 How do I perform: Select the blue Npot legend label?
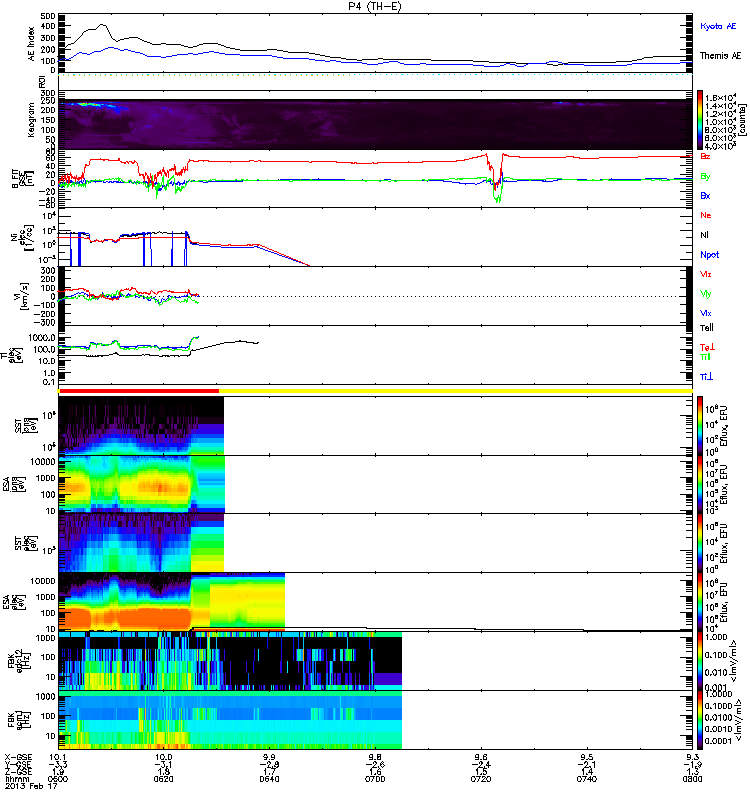coord(709,255)
